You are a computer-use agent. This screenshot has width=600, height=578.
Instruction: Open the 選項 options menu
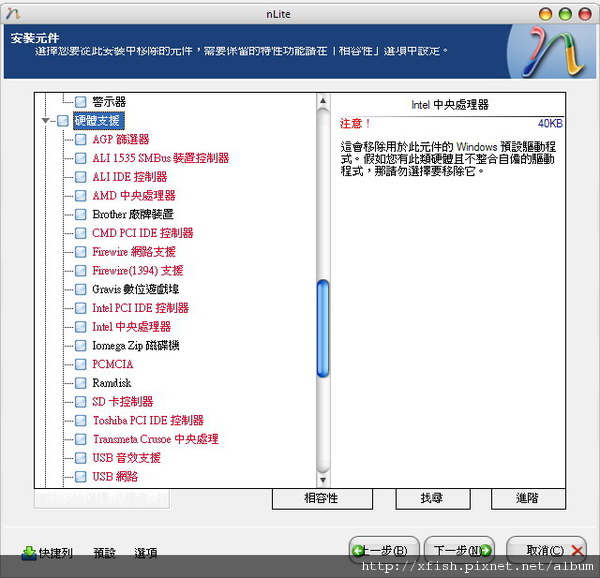[145, 553]
